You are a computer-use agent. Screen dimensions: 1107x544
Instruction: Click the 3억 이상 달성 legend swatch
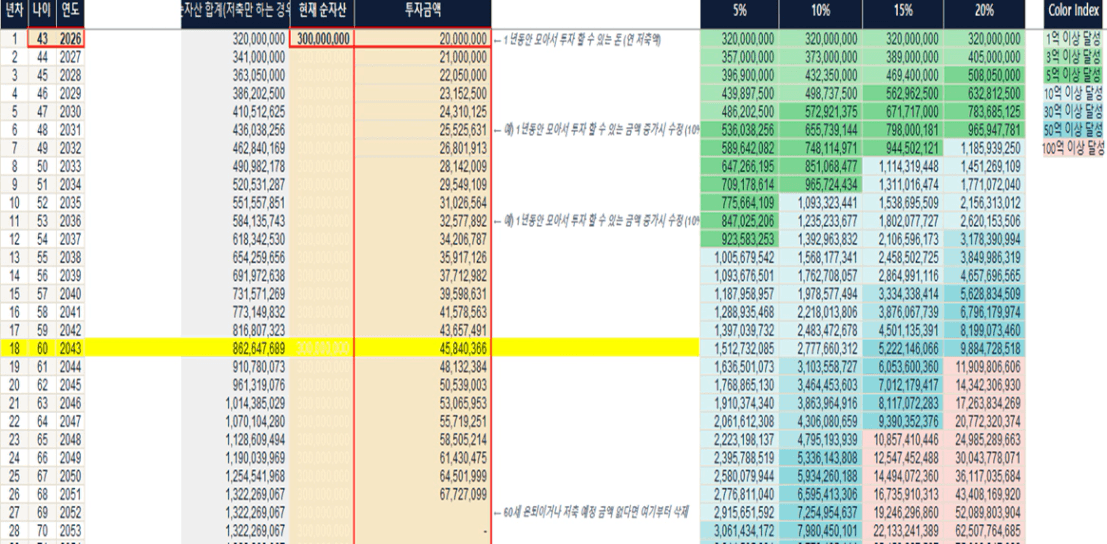coord(1074,57)
